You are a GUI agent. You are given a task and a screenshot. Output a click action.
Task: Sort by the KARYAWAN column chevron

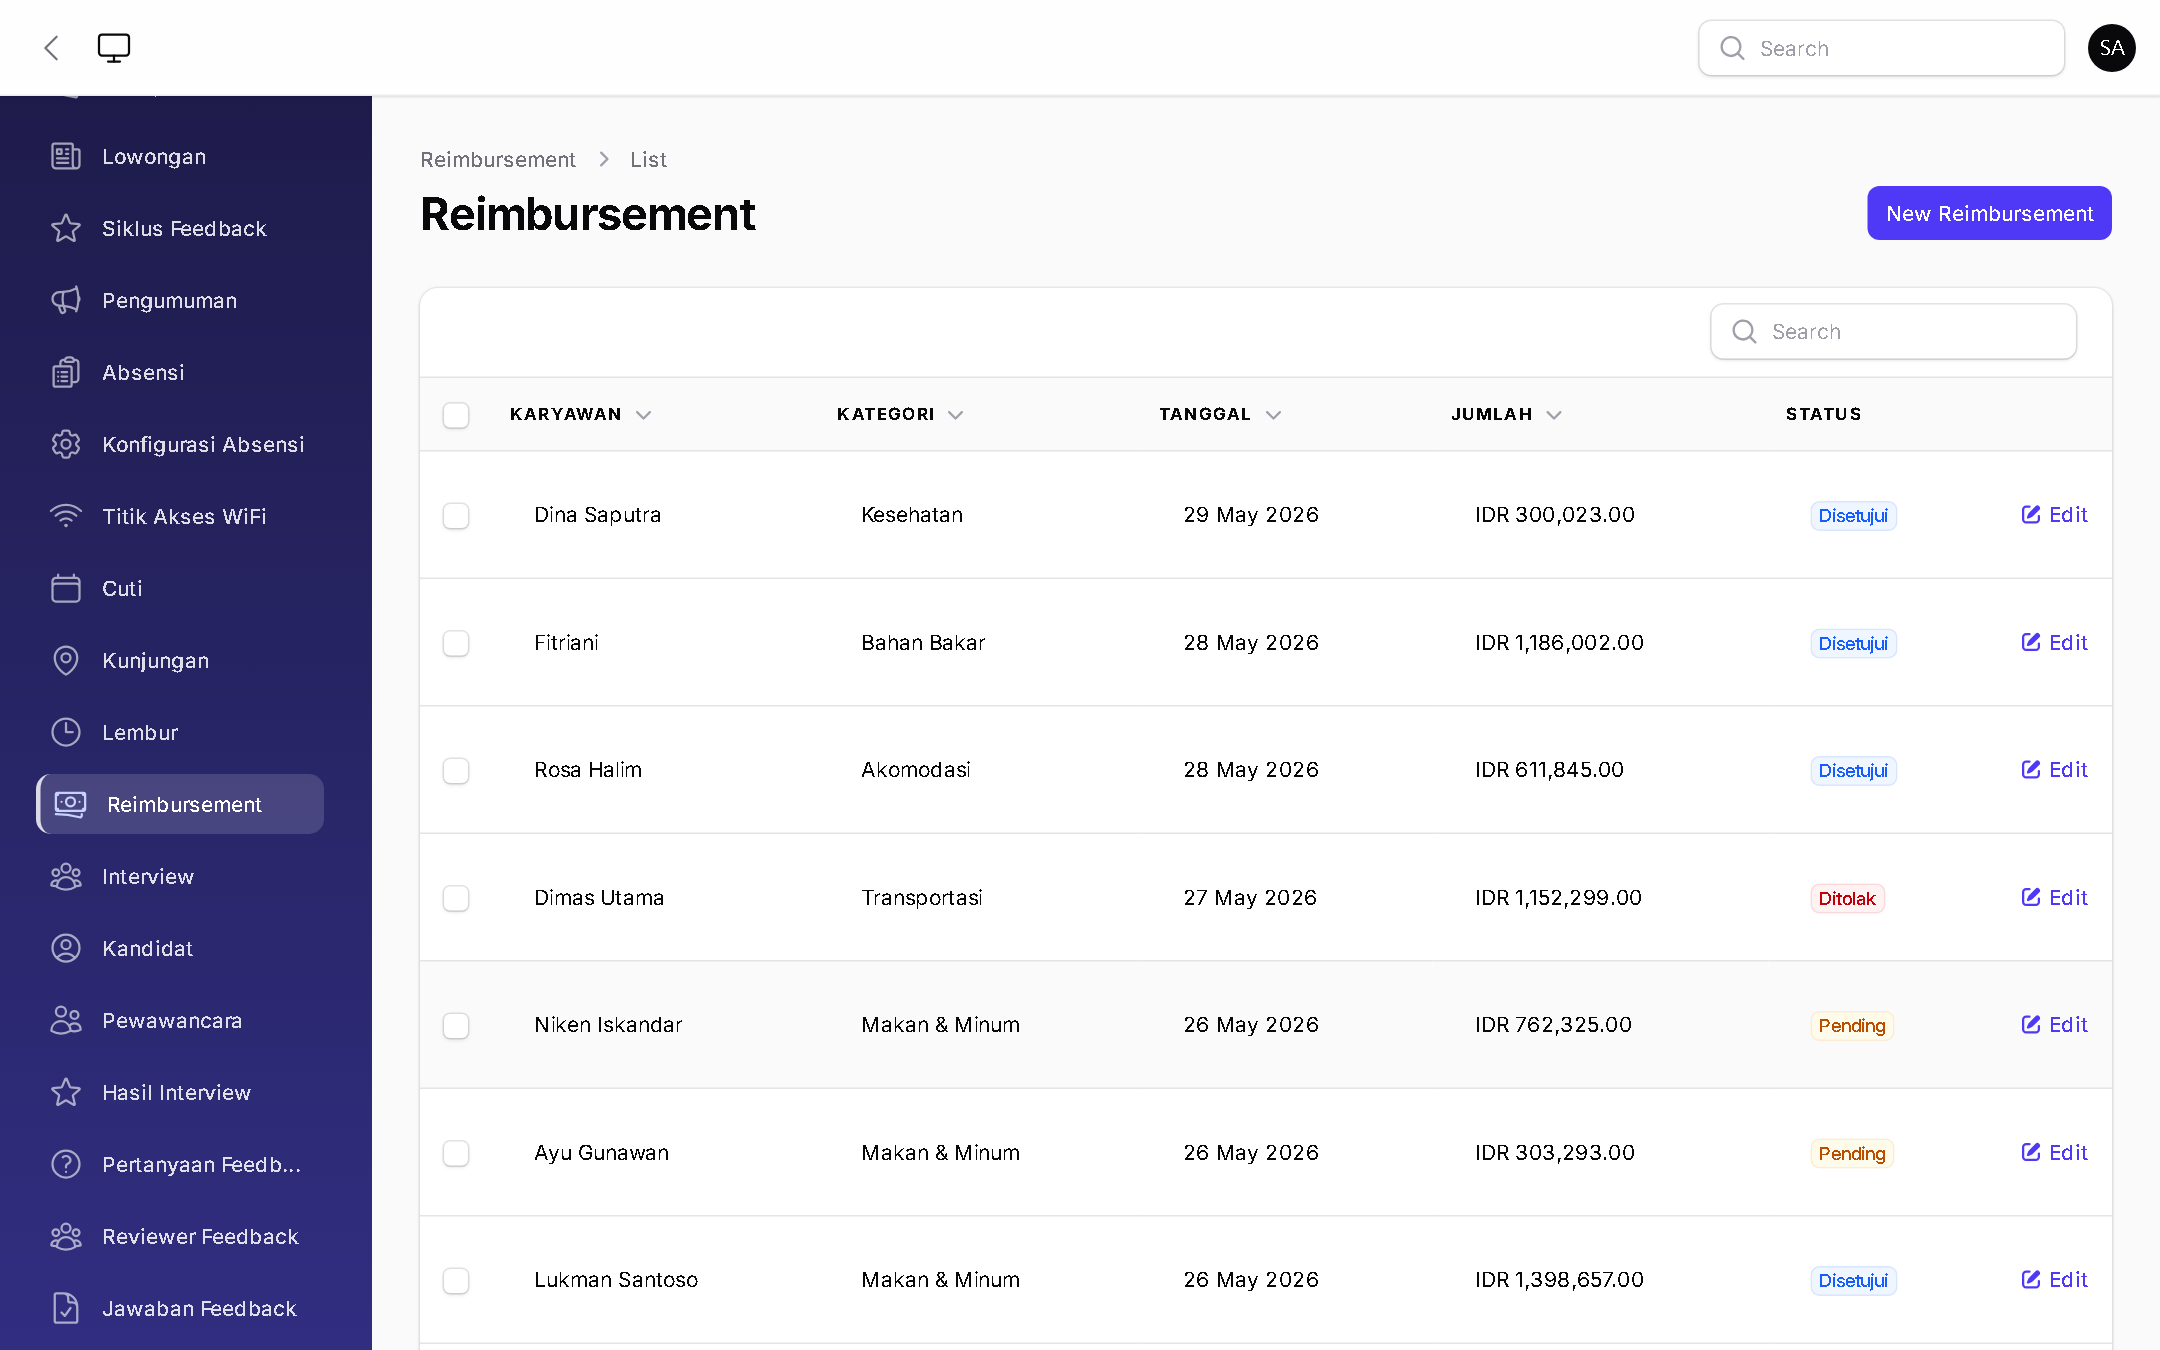click(x=644, y=415)
